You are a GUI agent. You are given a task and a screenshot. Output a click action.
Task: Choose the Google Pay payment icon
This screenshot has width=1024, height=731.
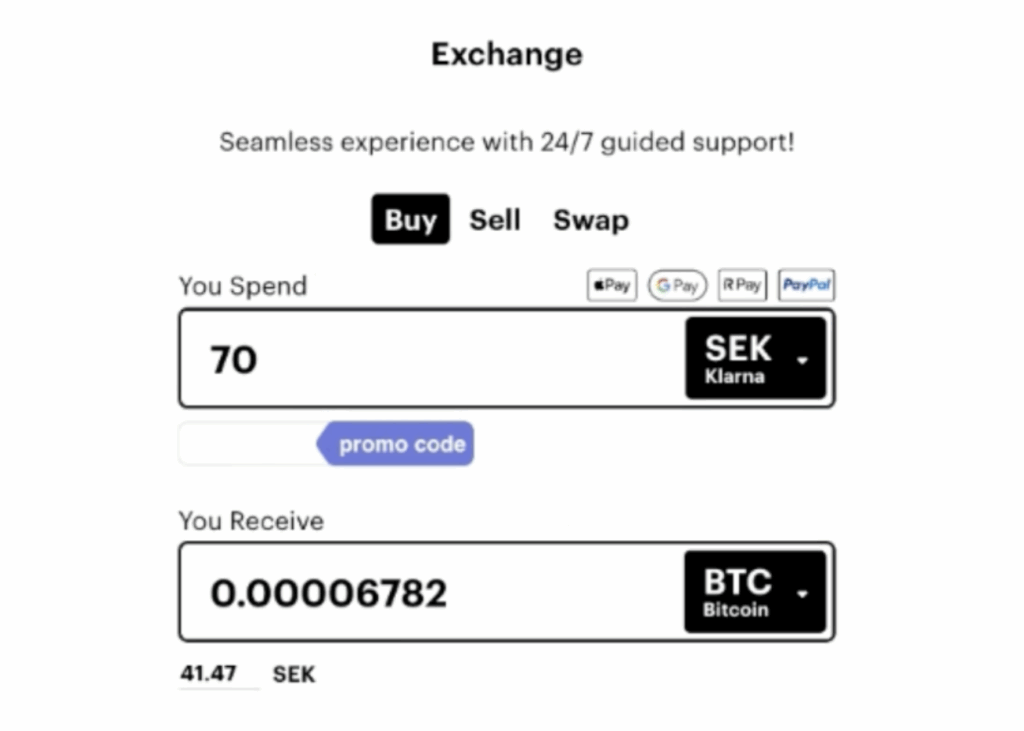[x=677, y=286]
